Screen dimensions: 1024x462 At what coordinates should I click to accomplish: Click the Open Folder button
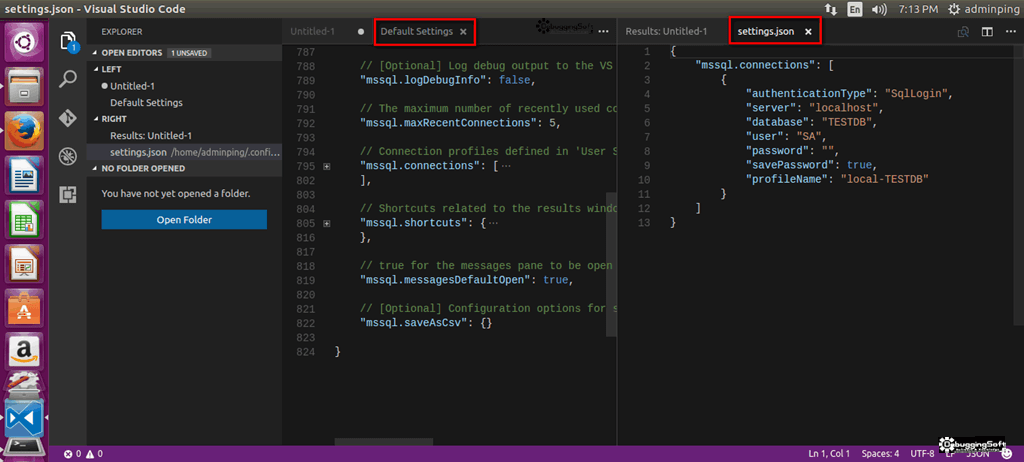pyautogui.click(x=184, y=220)
